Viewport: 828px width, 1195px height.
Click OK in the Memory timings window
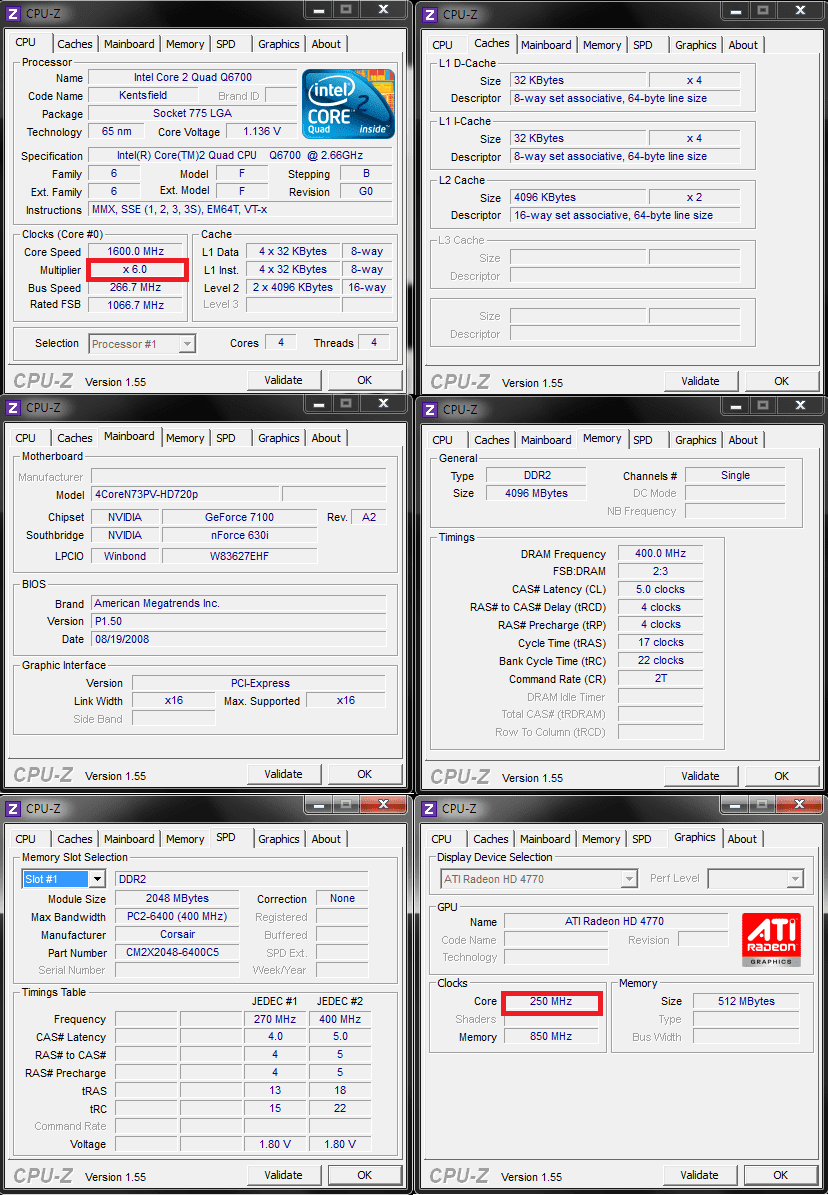pos(781,776)
